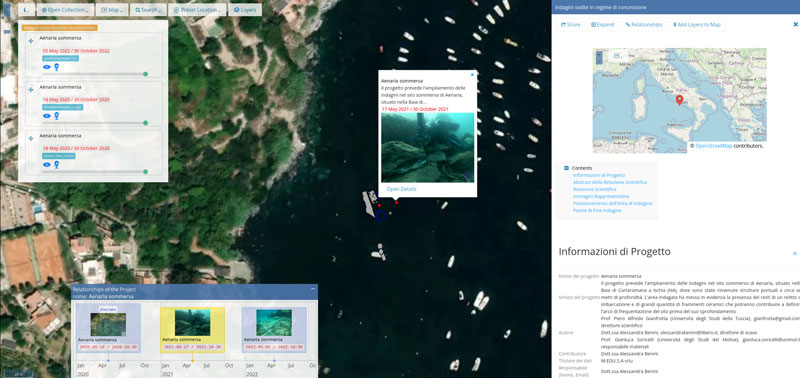Adjust opacity slider of third Aenaria sommersa layer
Viewport: 800px width, 378px height.
coord(95,172)
